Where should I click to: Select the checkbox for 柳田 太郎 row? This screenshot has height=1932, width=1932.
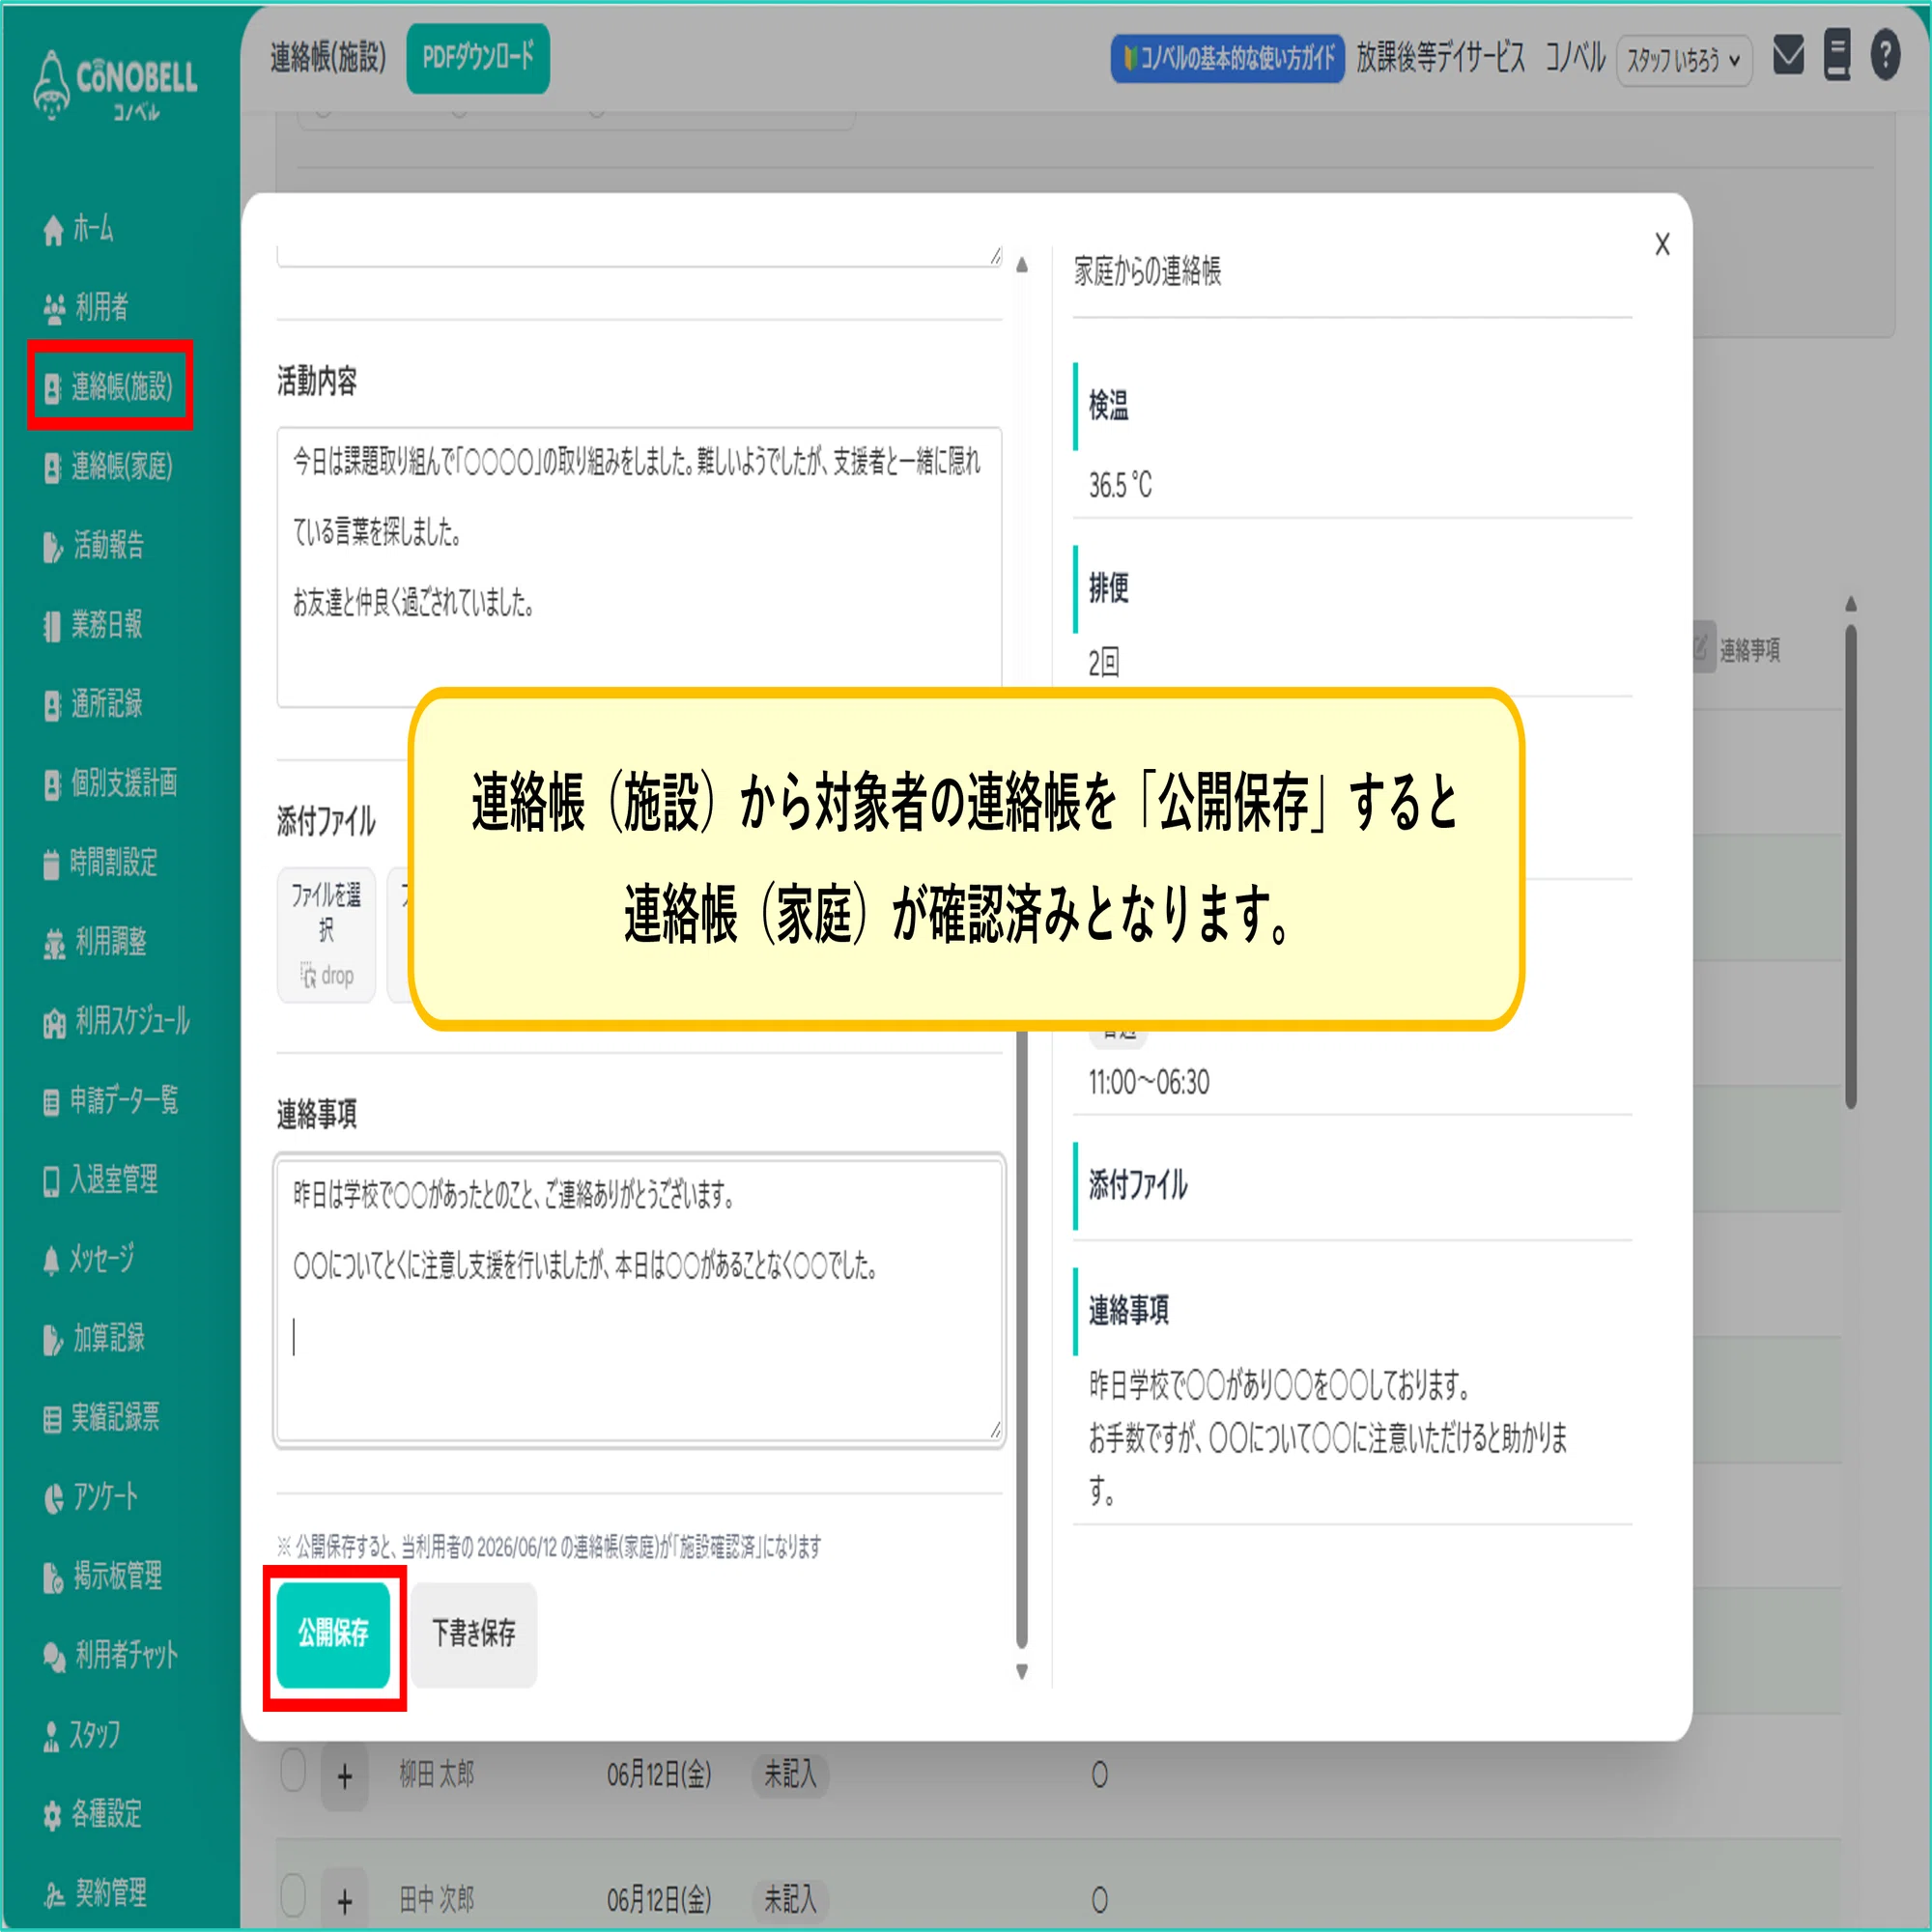pos(293,1771)
